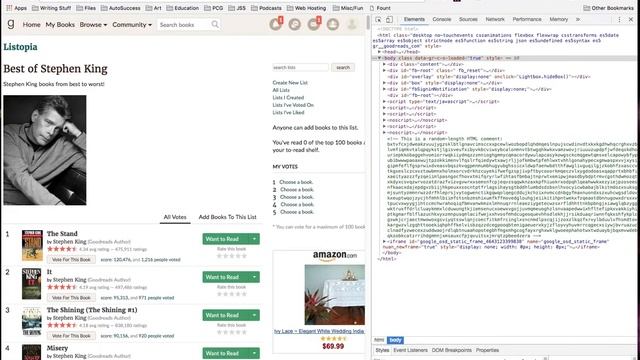Show more DevTools tabs chevron

tap(578, 19)
